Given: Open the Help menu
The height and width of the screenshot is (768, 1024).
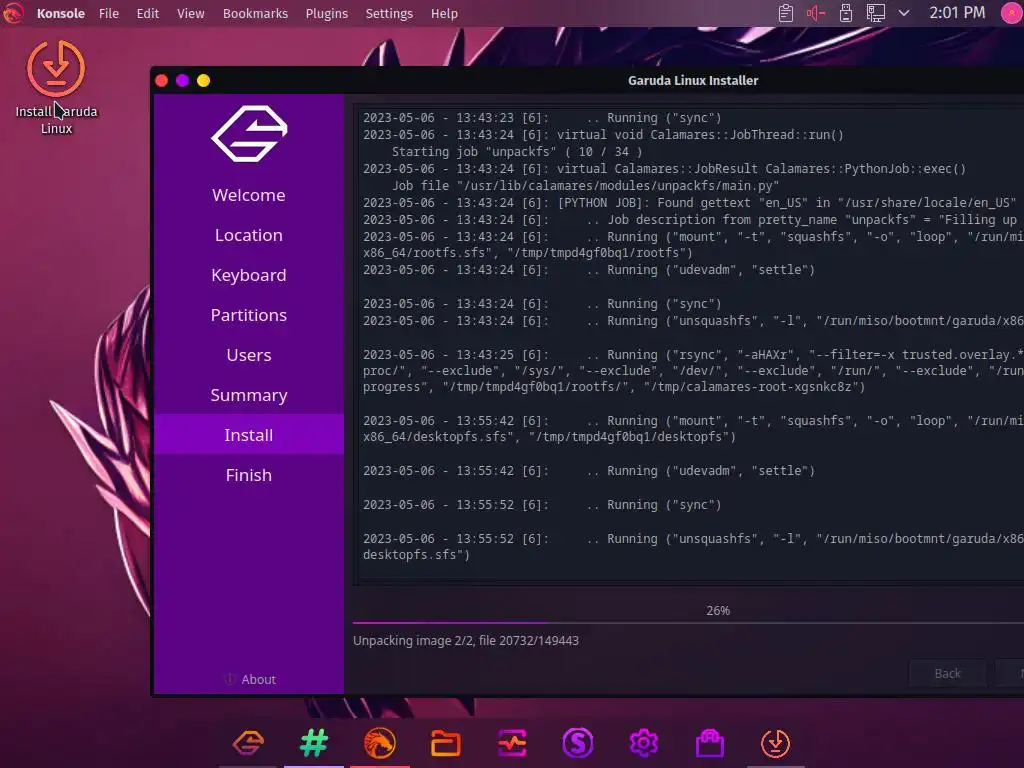Looking at the screenshot, I should [444, 13].
